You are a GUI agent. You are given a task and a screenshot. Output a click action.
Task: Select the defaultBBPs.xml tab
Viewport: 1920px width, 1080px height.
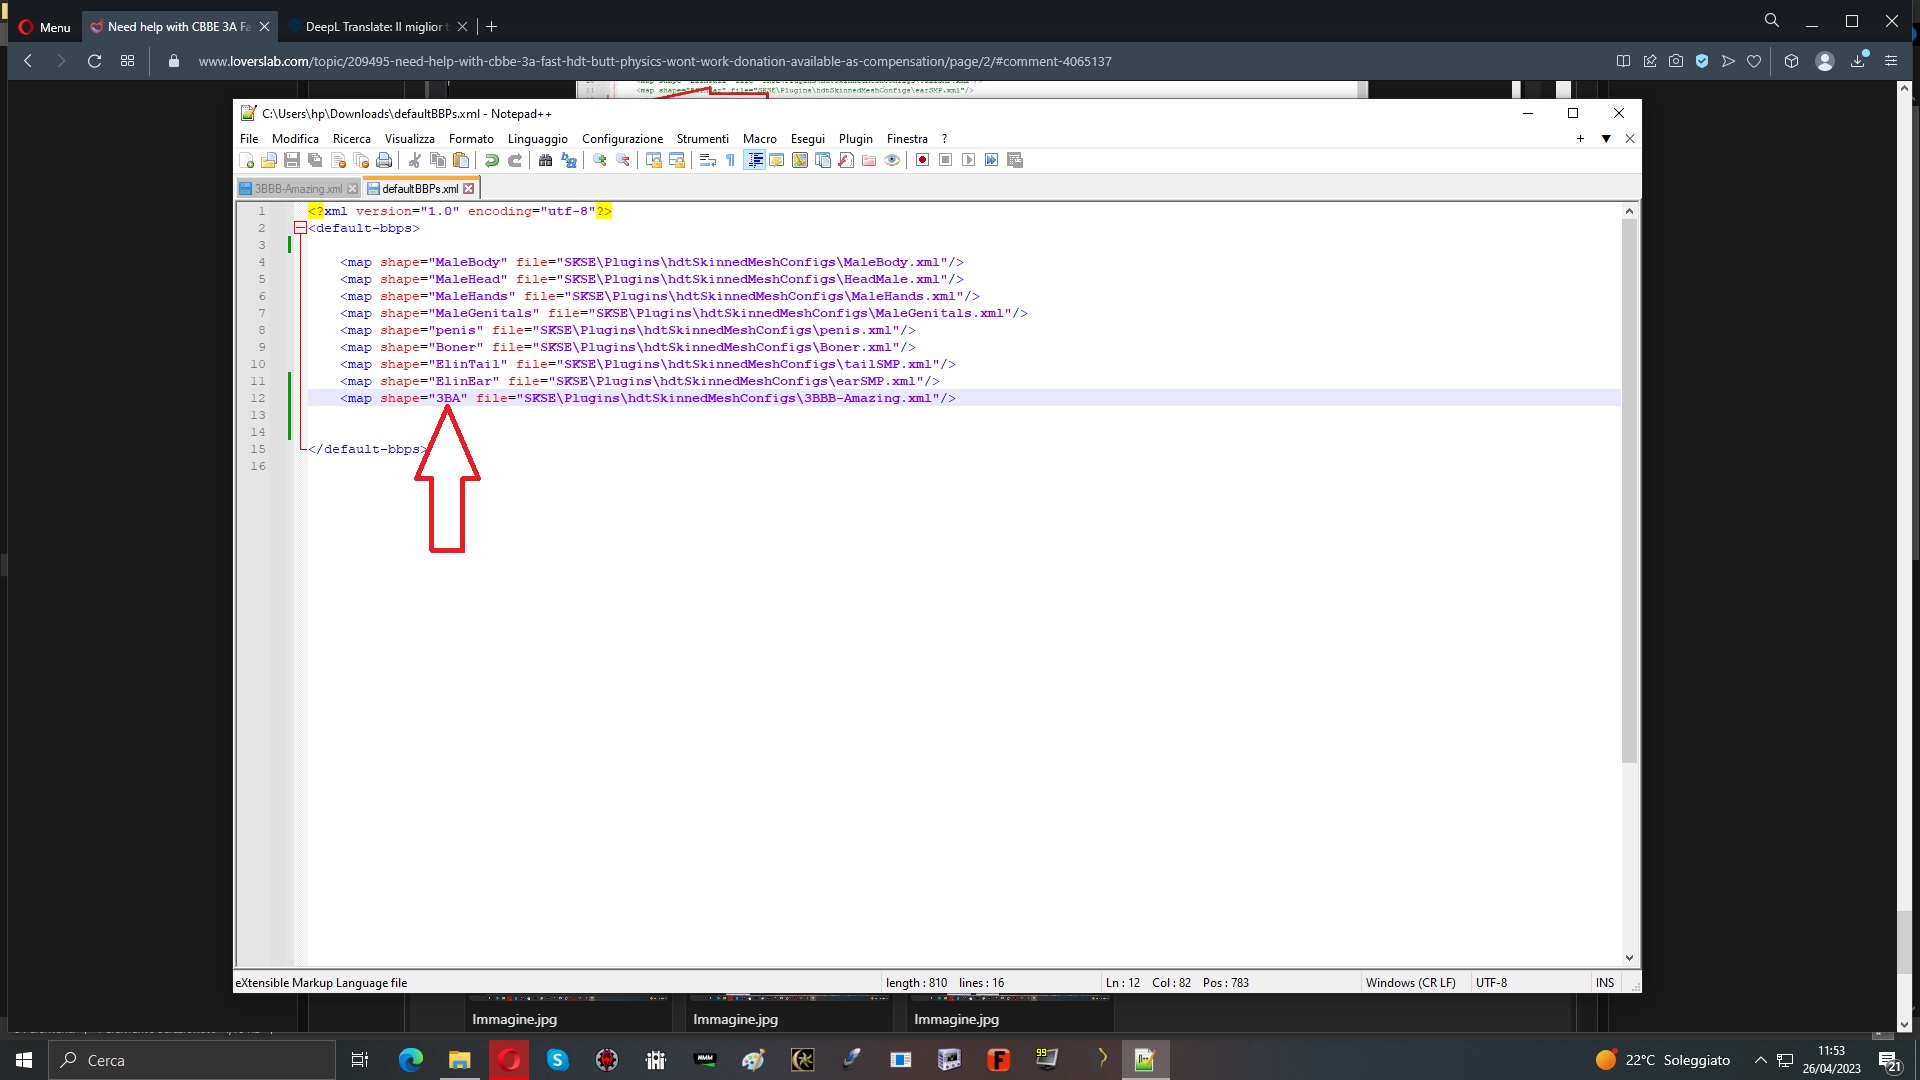(x=420, y=188)
